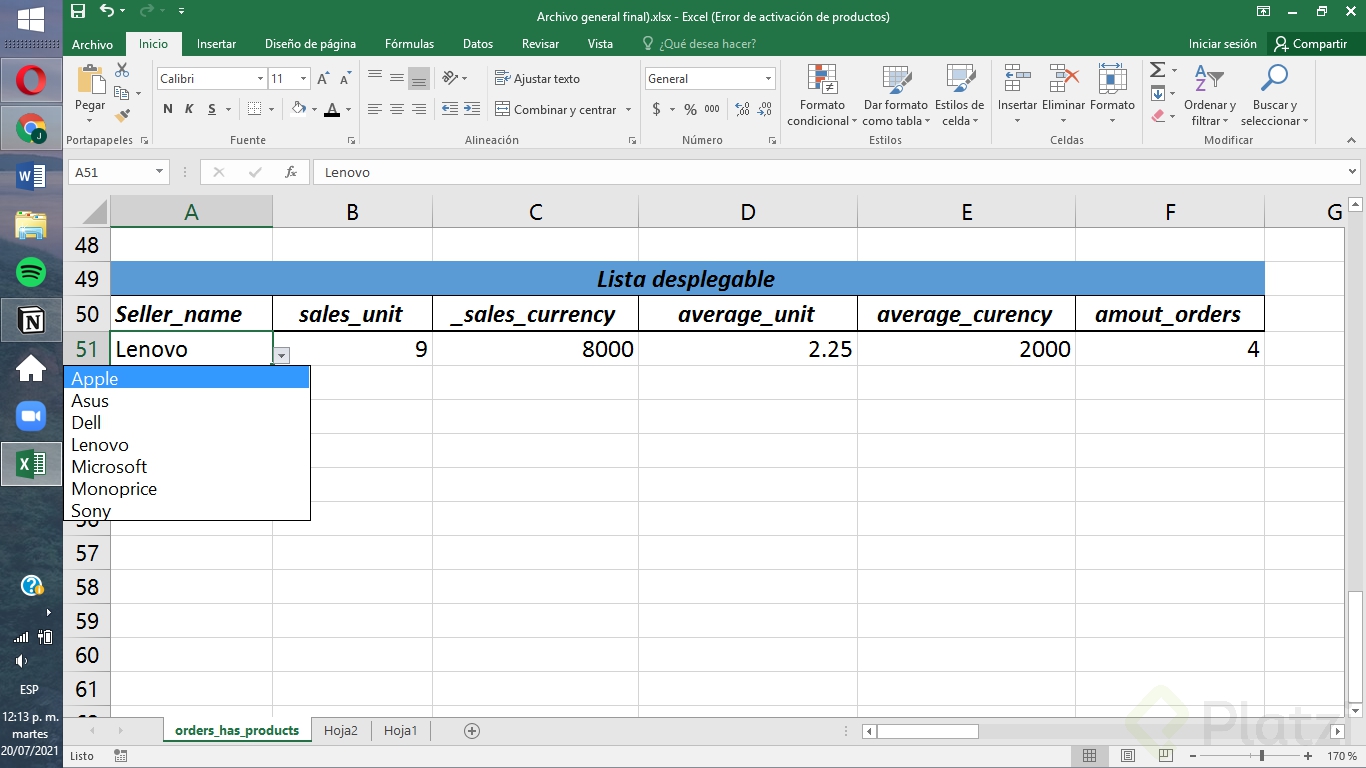Add a new sheet with plus icon

472,731
